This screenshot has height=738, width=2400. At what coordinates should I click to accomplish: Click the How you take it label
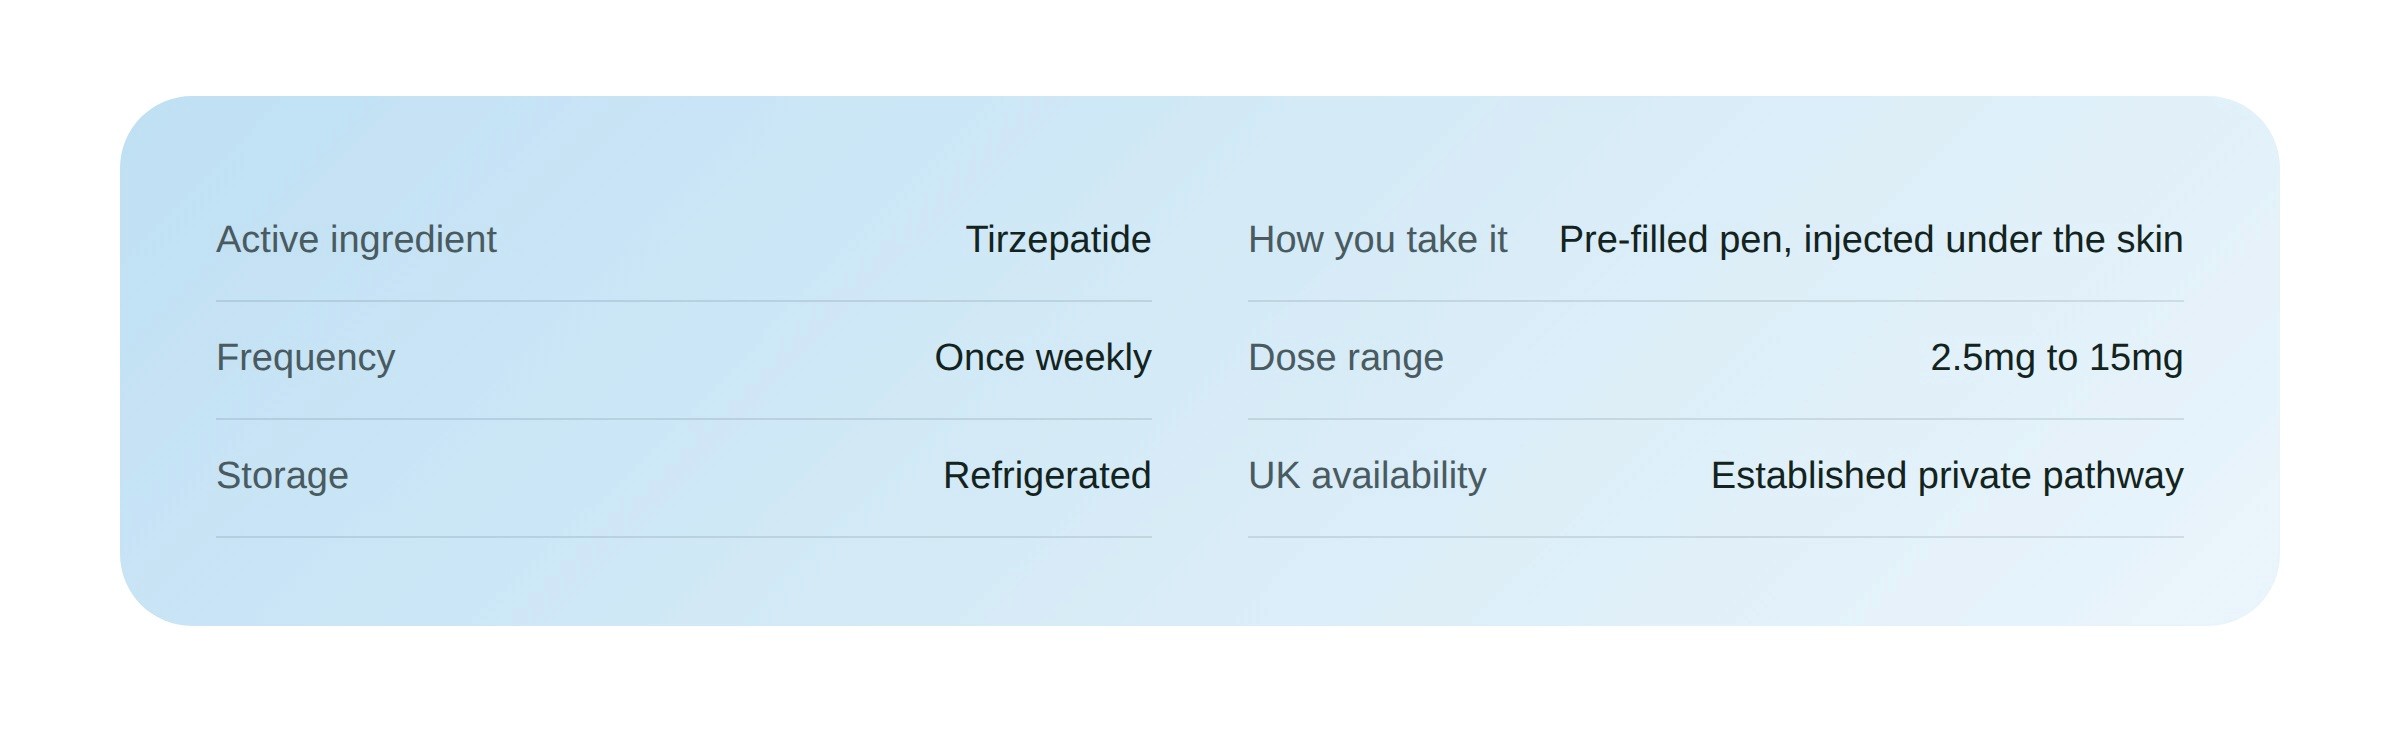tap(1377, 240)
